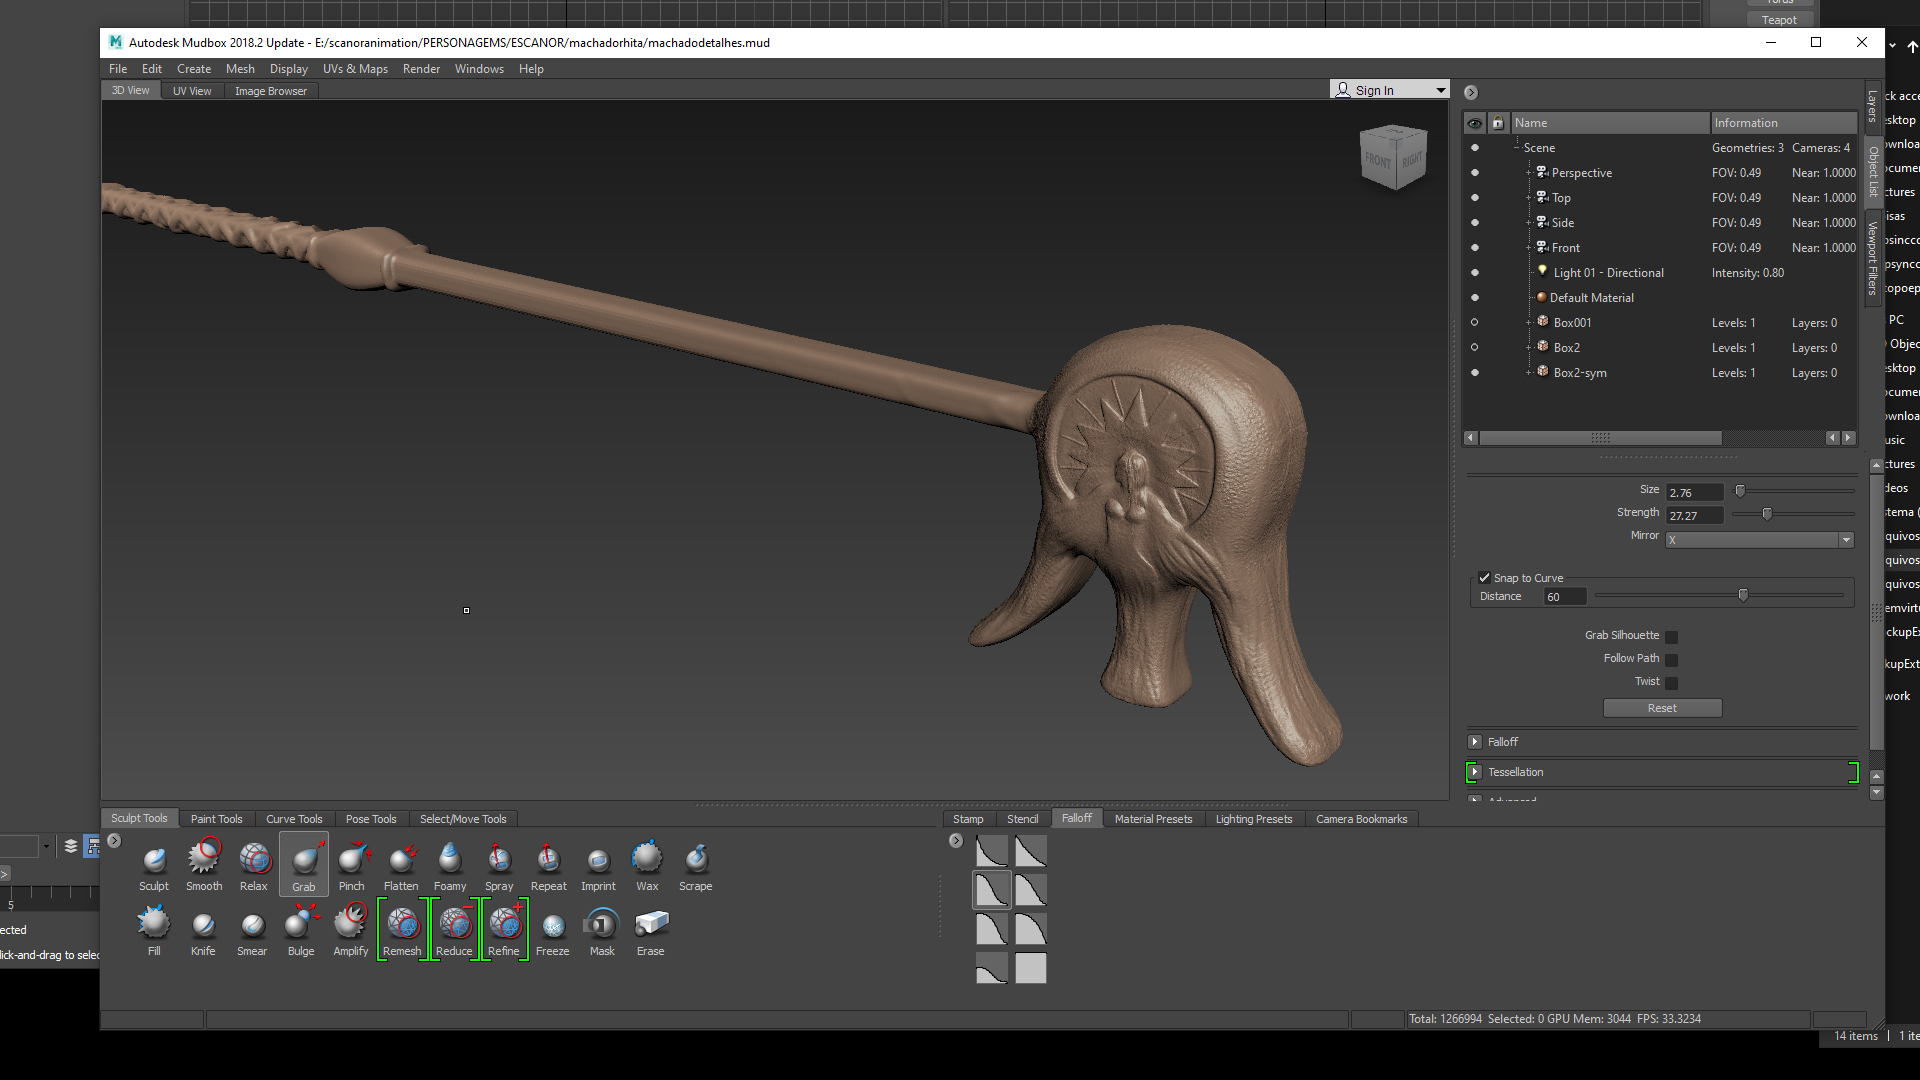Select the Fill tool

click(x=154, y=931)
